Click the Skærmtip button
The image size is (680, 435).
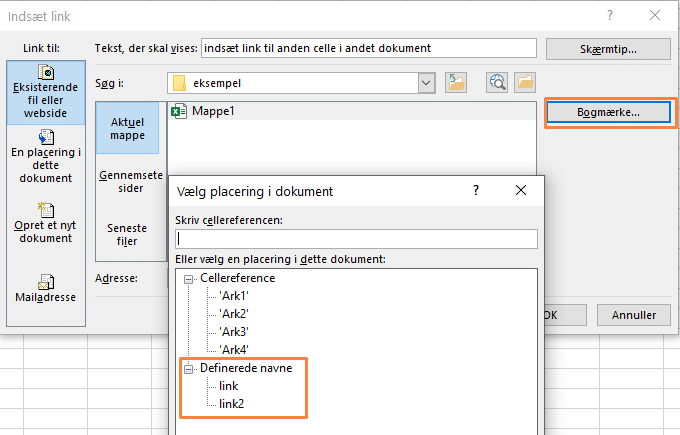[608, 49]
